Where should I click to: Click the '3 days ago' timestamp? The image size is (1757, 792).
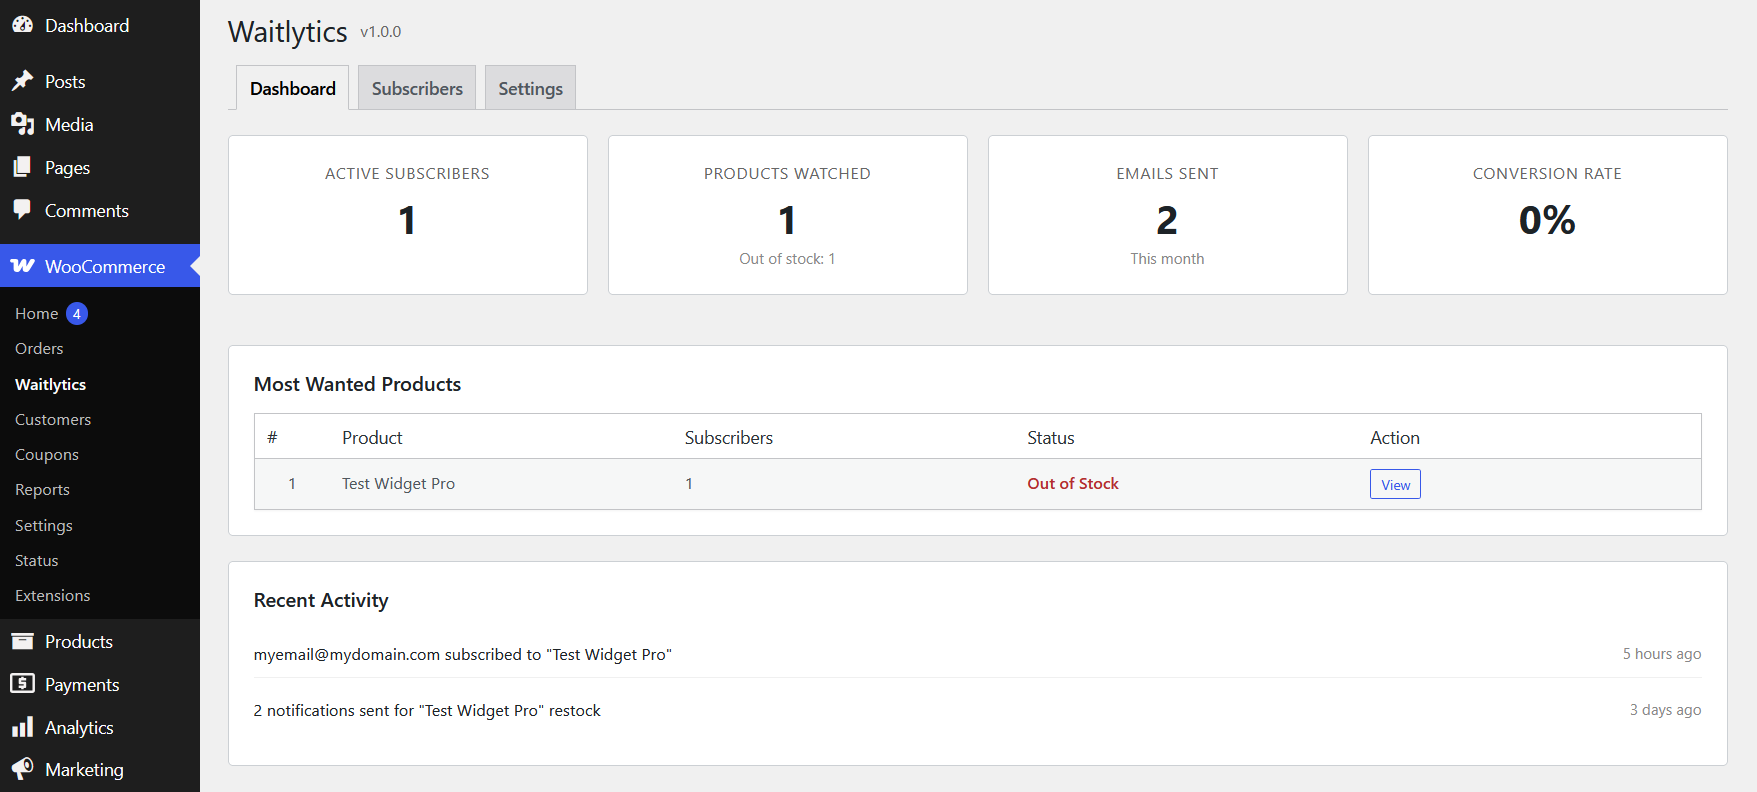(1665, 710)
